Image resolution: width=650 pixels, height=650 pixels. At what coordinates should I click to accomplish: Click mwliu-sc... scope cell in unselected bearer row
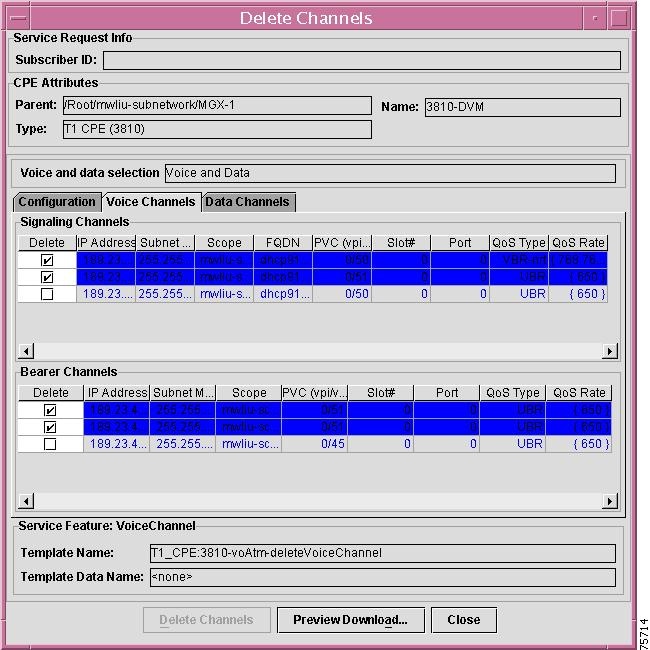249,444
